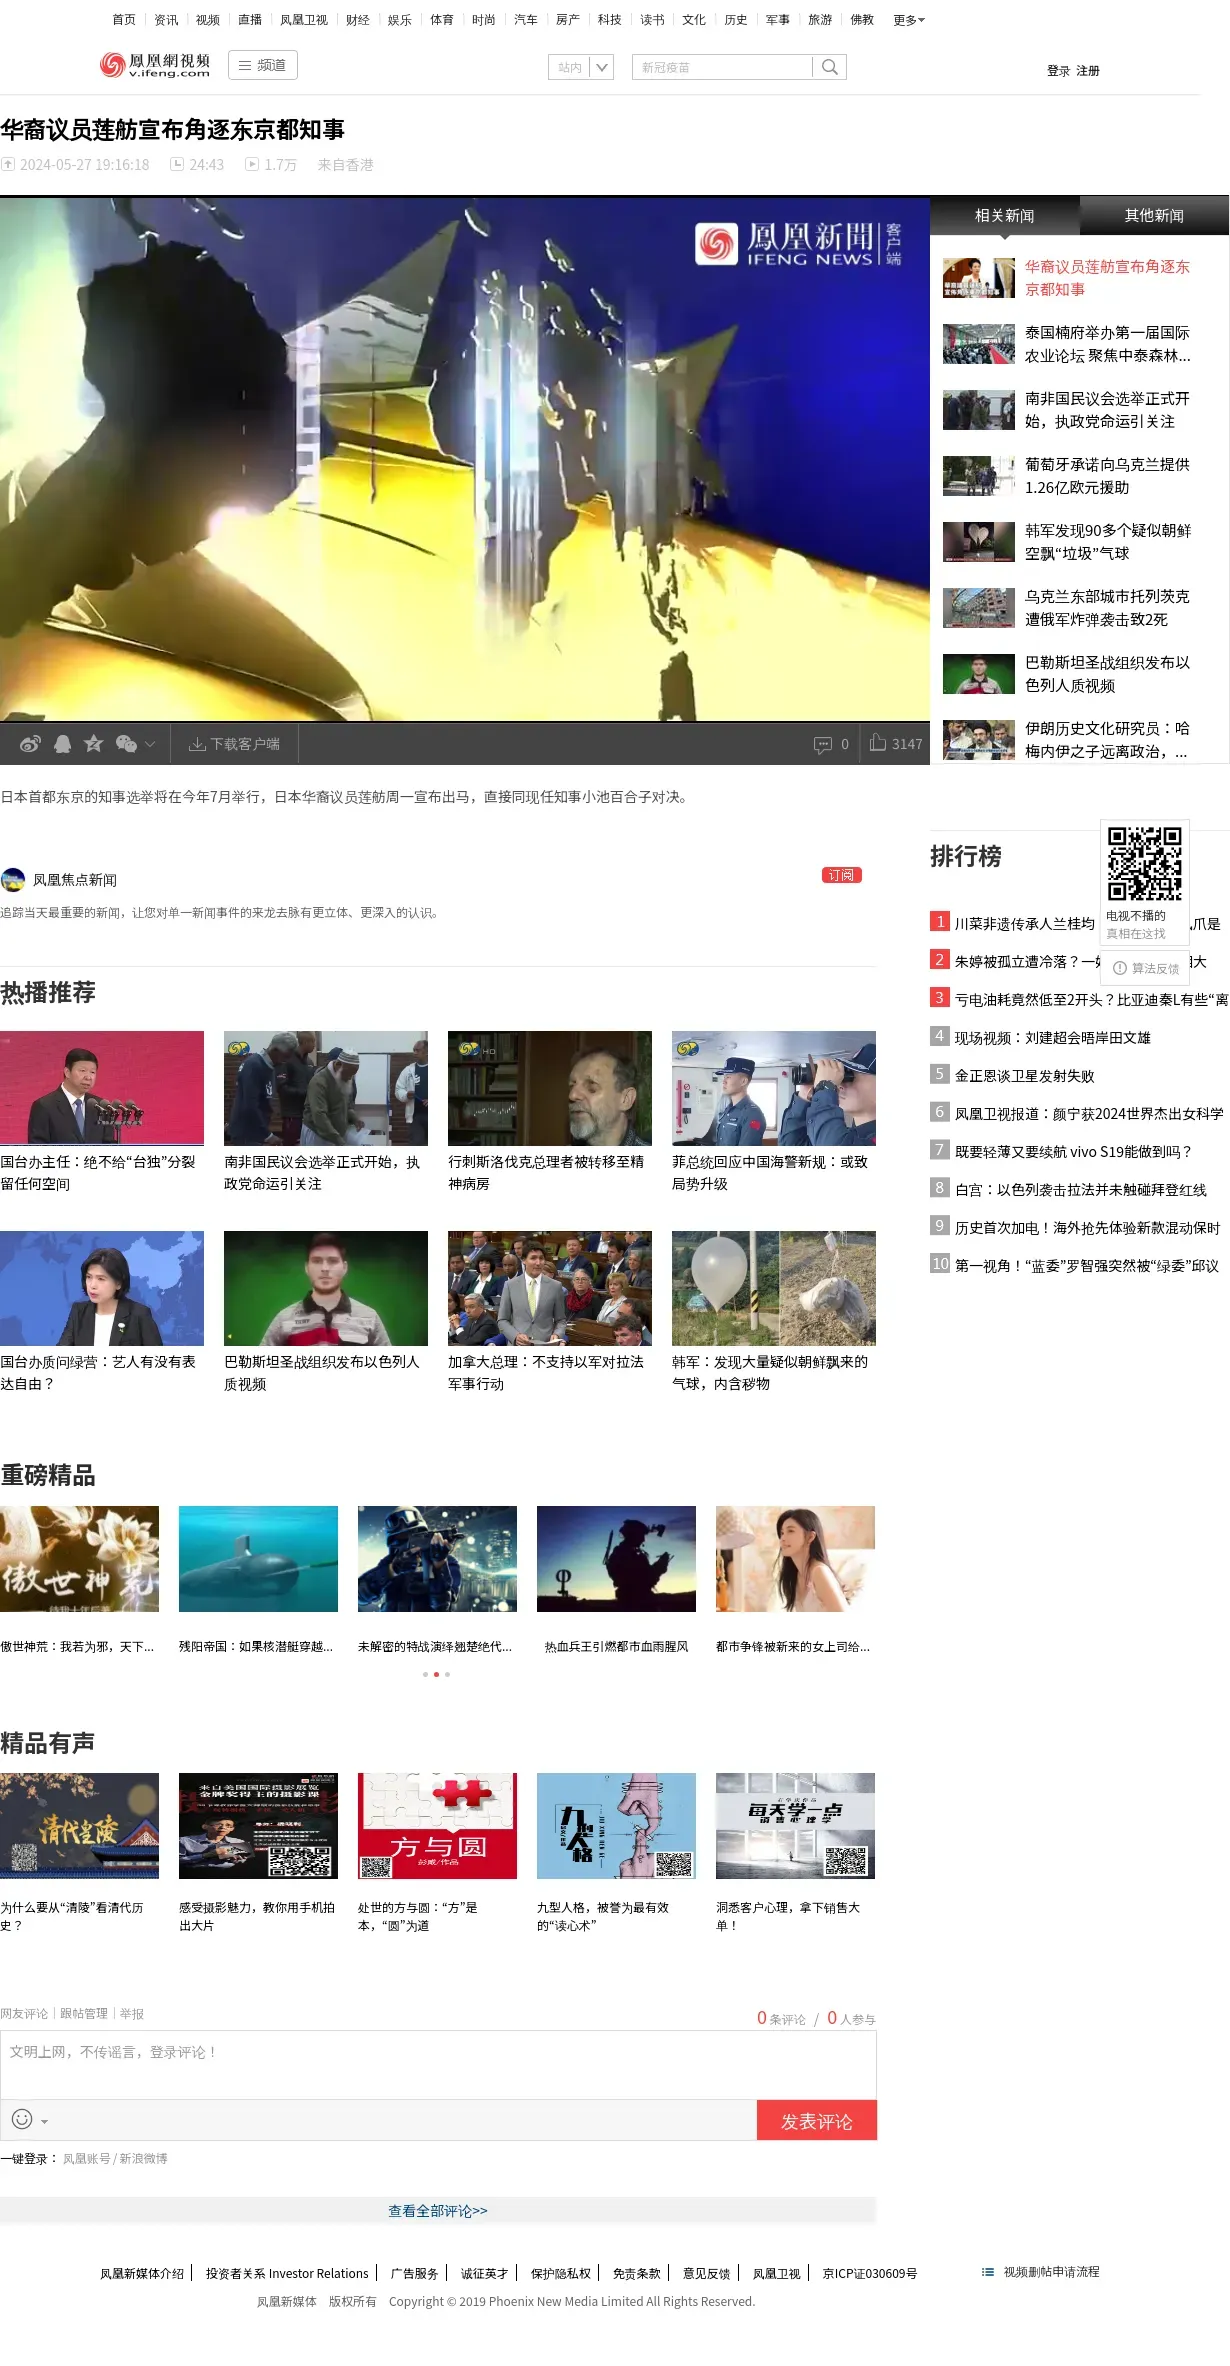Open 韩军：发现大量疑似朝鲜飘来的气球 video
1230x2366 pixels.
[774, 1288]
